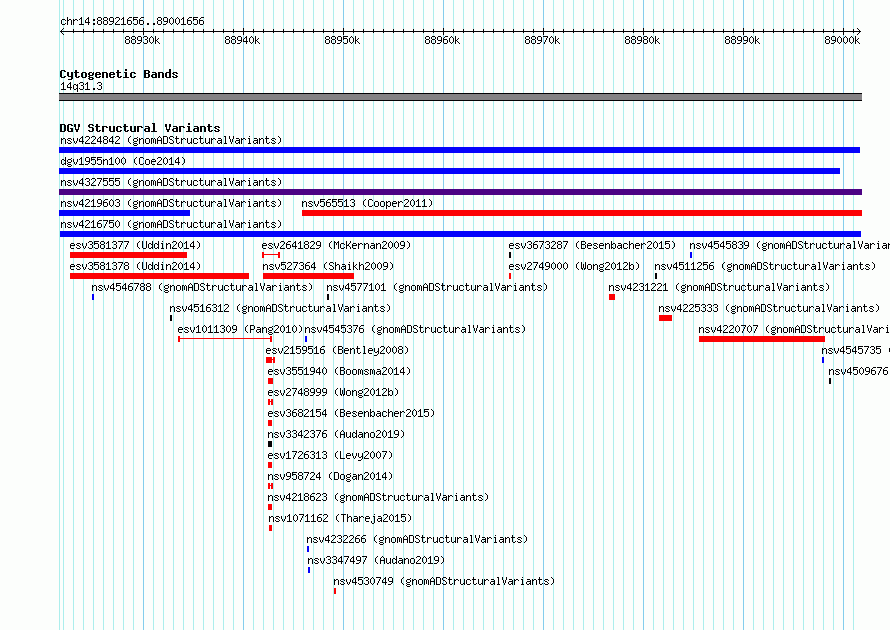The width and height of the screenshot is (890, 630).
Task: Click nsv1071162 (Thareja2015) label
Action: tap(340, 518)
